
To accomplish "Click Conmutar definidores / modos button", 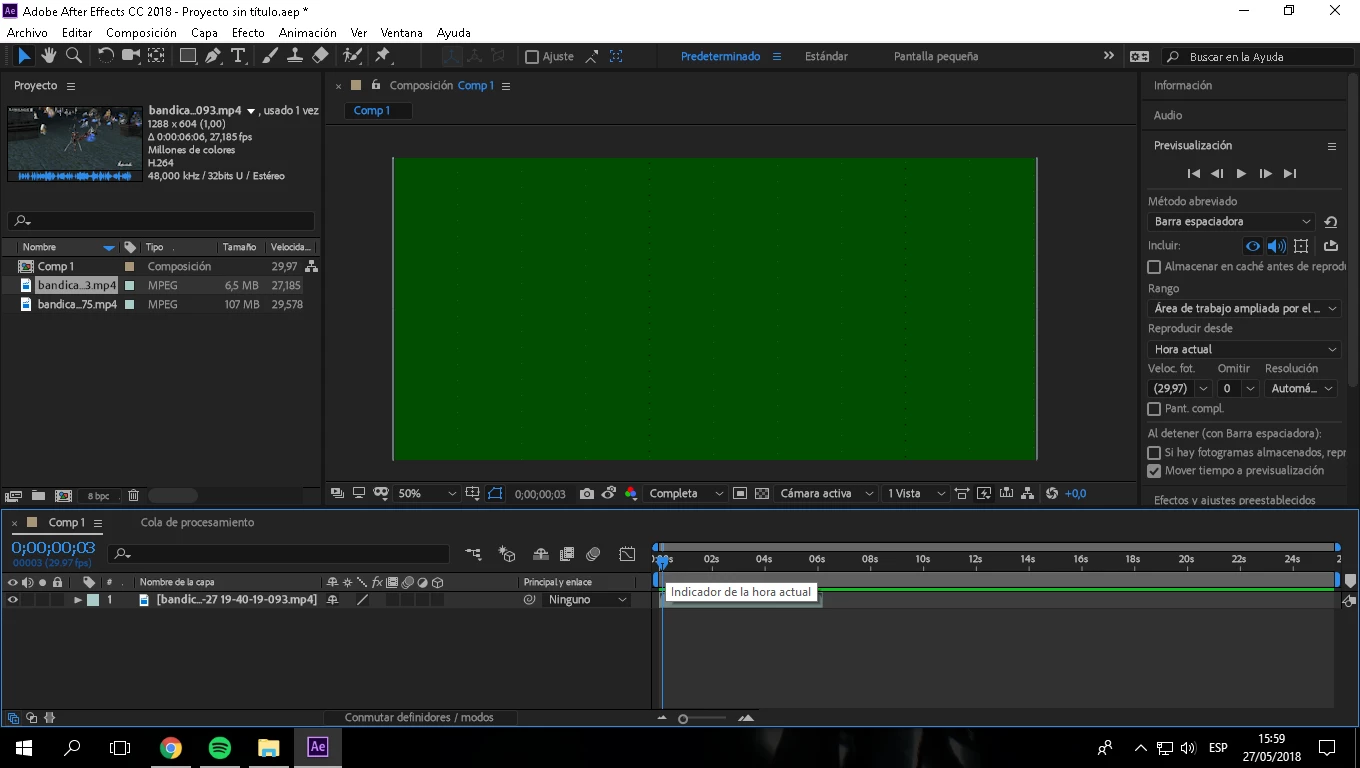I will tap(419, 717).
